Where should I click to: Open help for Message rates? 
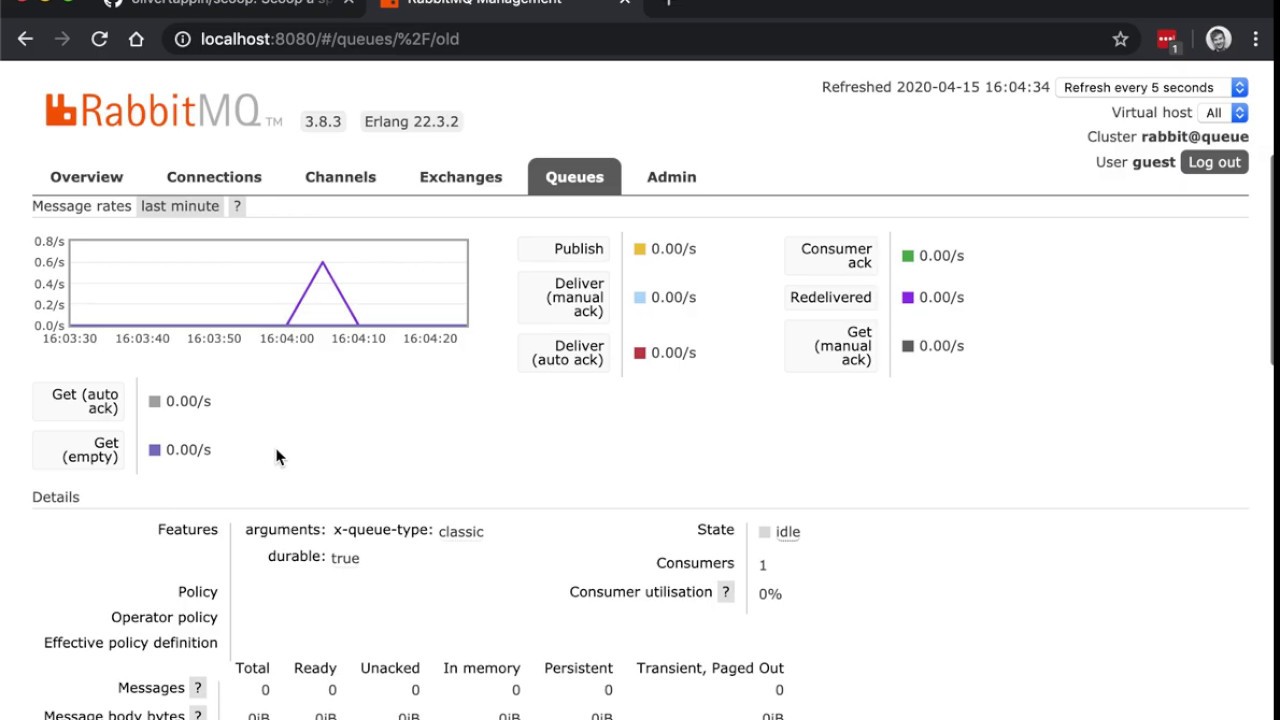(237, 206)
